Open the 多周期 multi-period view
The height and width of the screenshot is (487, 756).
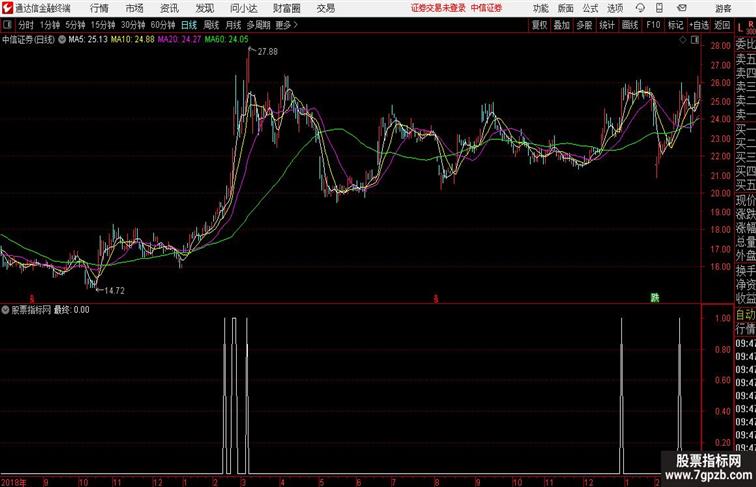[258, 25]
